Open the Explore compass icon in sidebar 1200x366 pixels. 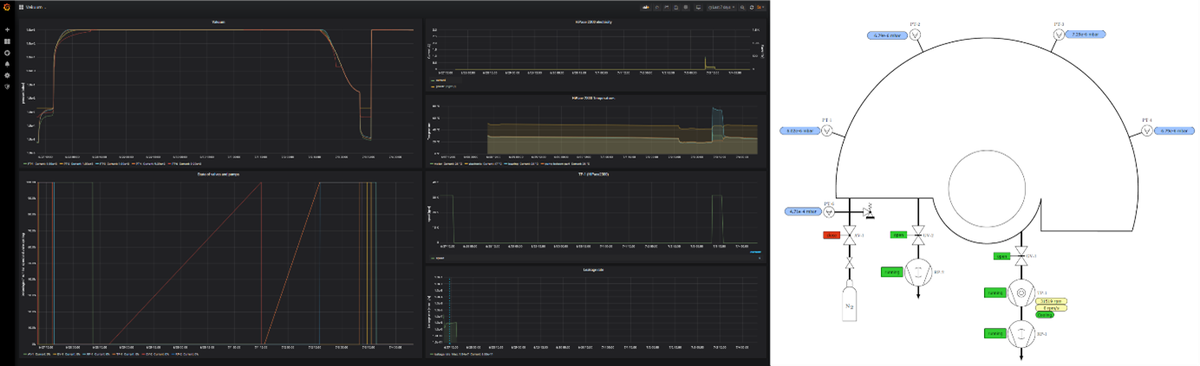7,52
